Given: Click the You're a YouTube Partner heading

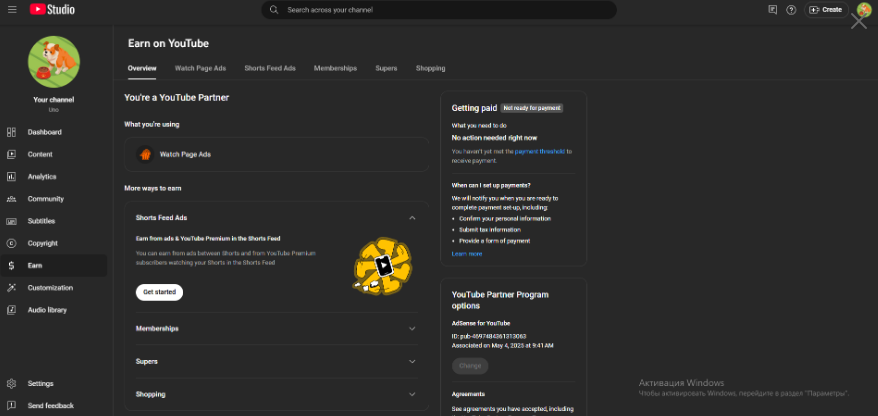Looking at the screenshot, I should (176, 97).
